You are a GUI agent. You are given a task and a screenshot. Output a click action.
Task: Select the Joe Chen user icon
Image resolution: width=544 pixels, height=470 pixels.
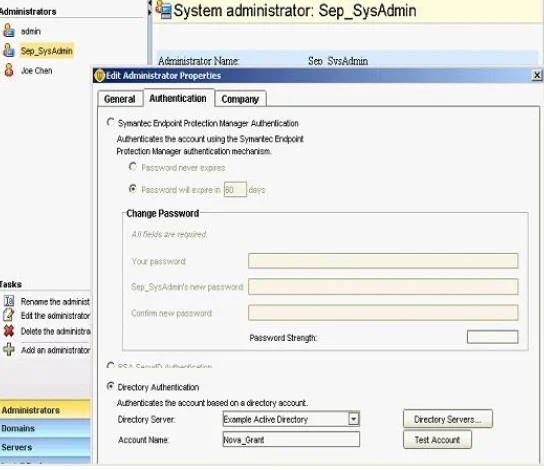pos(9,70)
